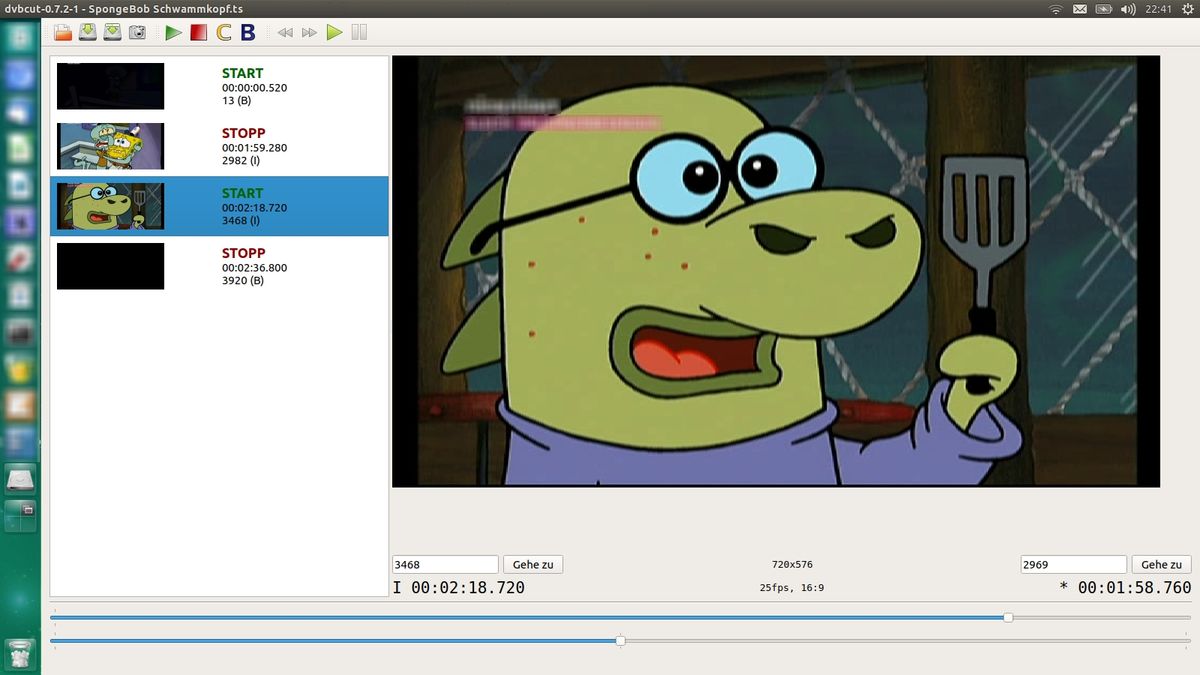Play the video with the light green triangle
1200x675 pixels.
334,32
